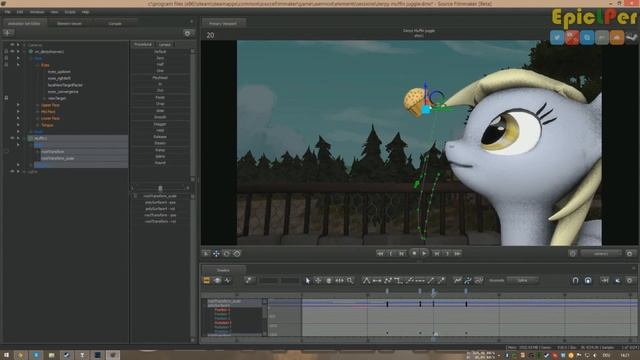The image size is (640, 360).
Task: Expand the Lights tree arrow
Action: click(x=18, y=172)
